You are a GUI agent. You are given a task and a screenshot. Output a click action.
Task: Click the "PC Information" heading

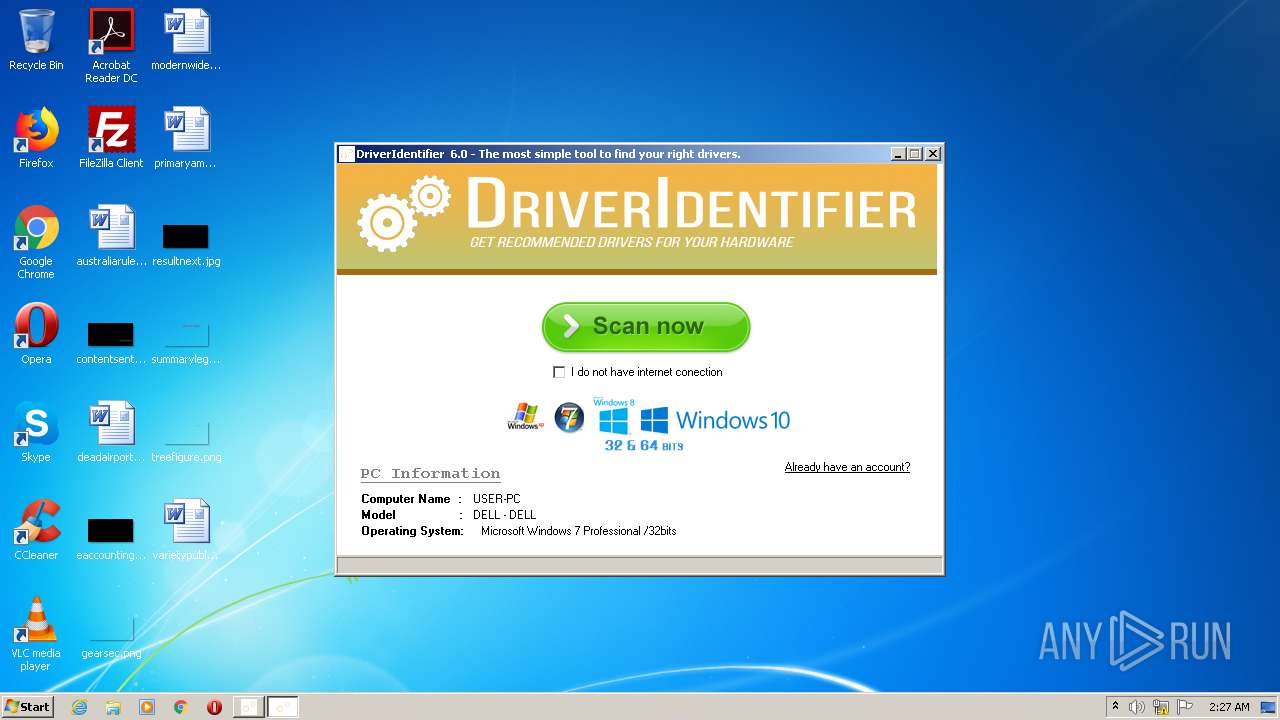pos(430,474)
